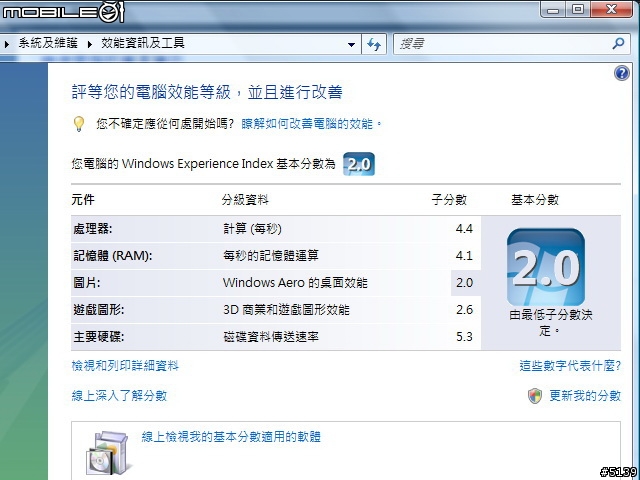Select the 系統及維護 breadcrumb item

(x=48, y=43)
